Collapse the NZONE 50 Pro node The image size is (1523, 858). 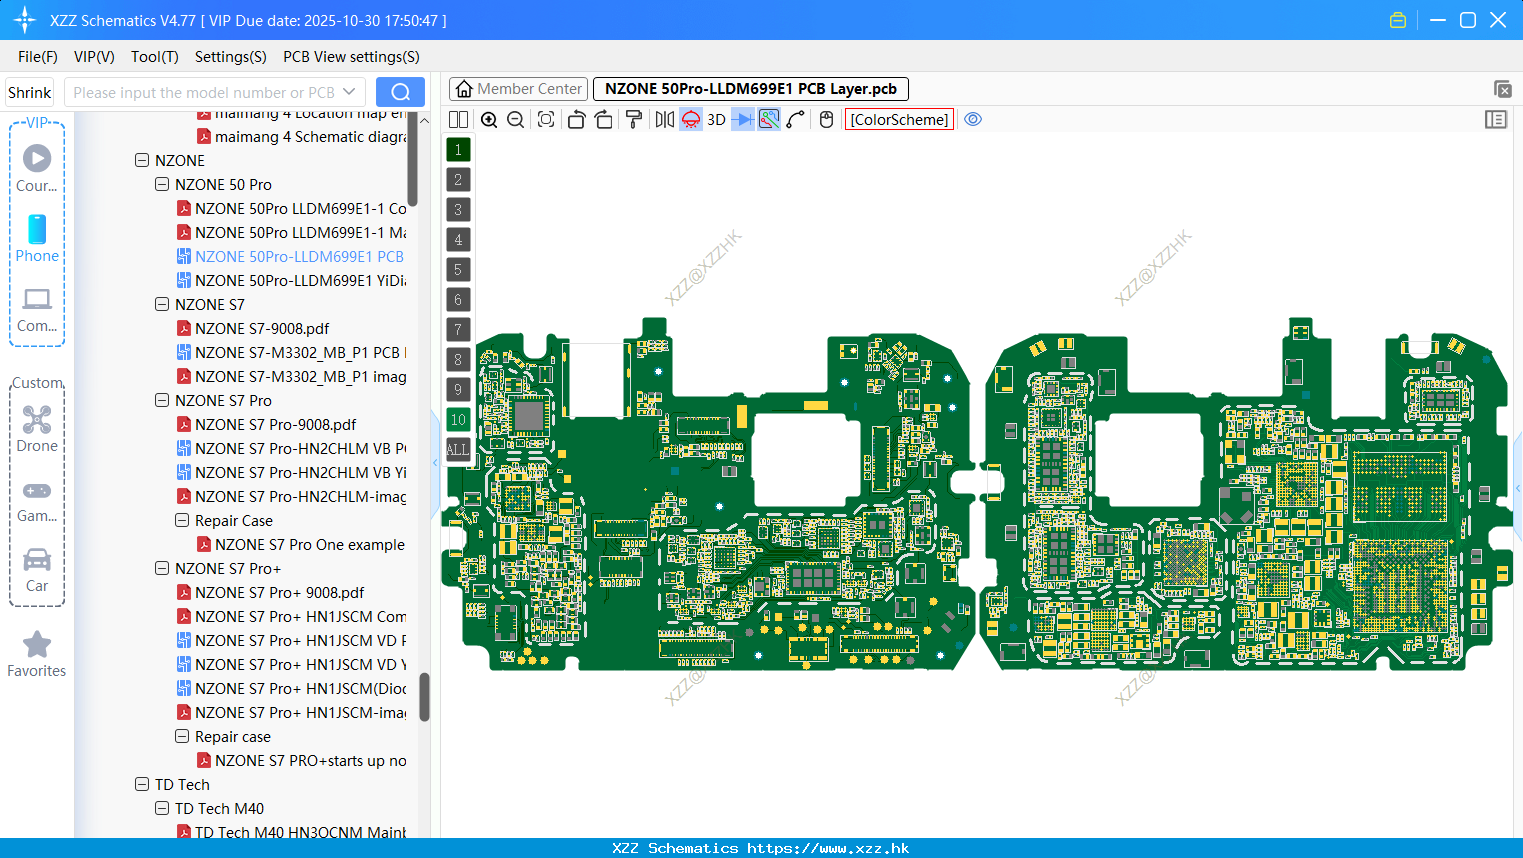[x=162, y=184]
